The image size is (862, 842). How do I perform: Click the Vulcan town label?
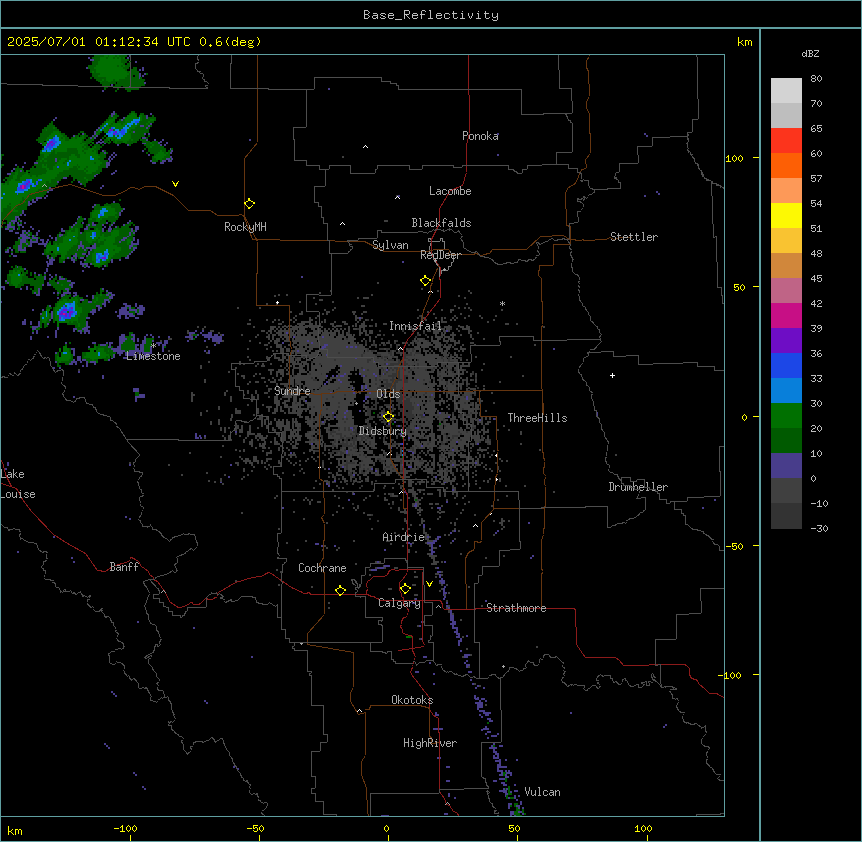pos(542,792)
